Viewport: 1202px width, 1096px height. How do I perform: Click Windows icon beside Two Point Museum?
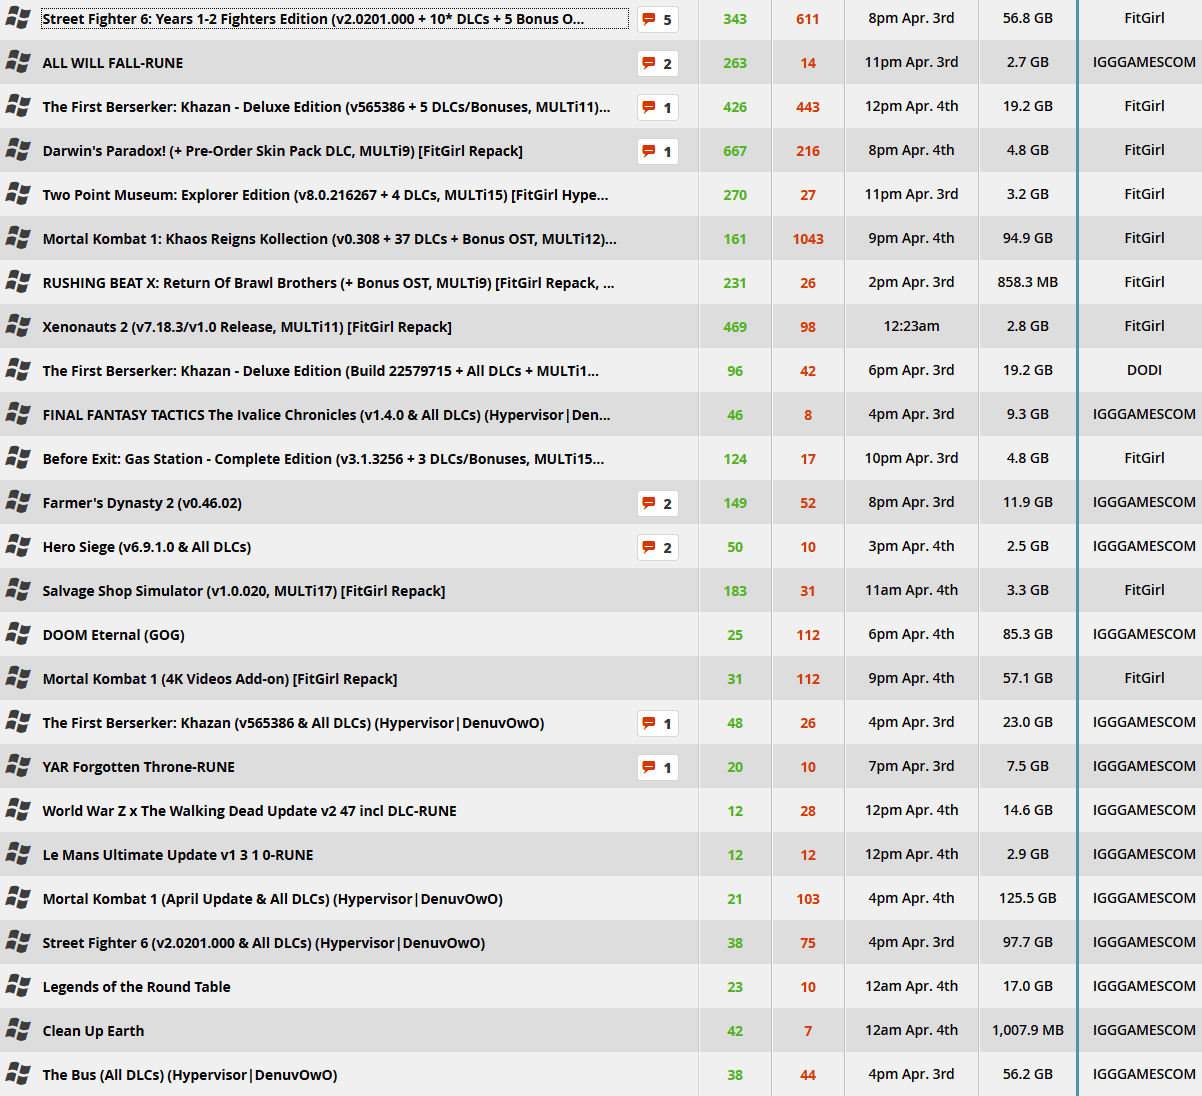pyautogui.click(x=18, y=194)
